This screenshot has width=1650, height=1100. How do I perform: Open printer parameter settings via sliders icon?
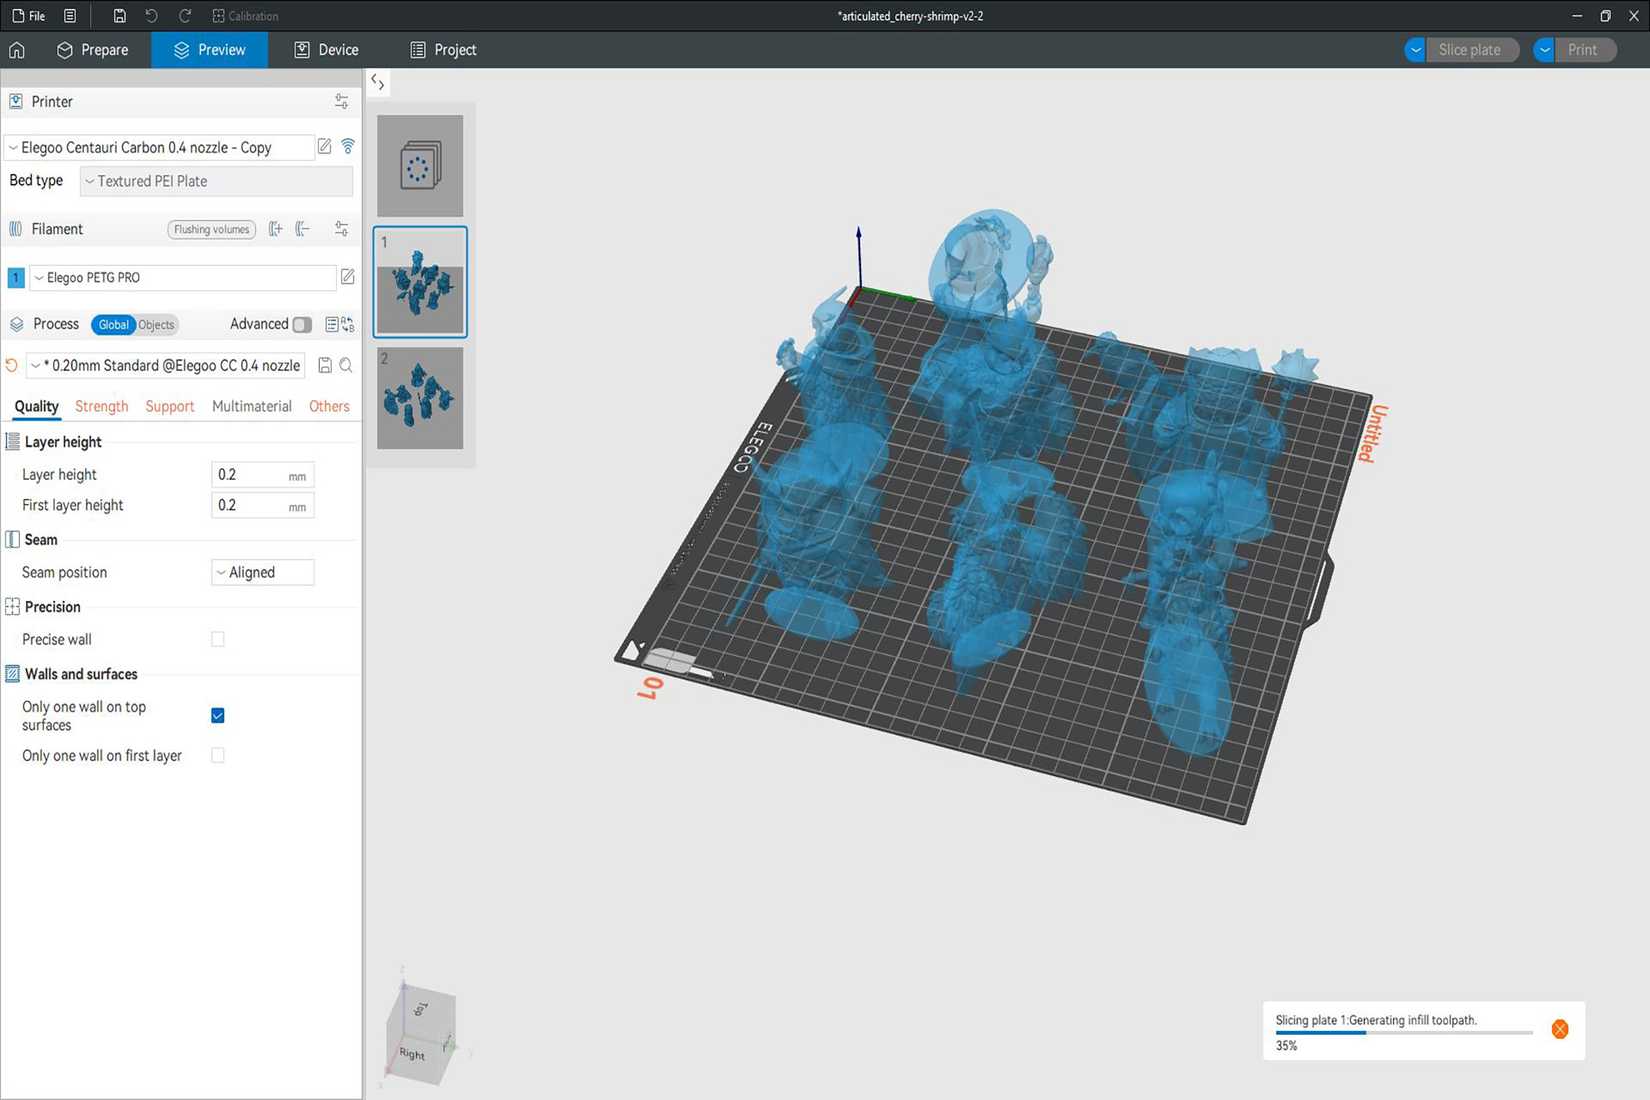(340, 101)
